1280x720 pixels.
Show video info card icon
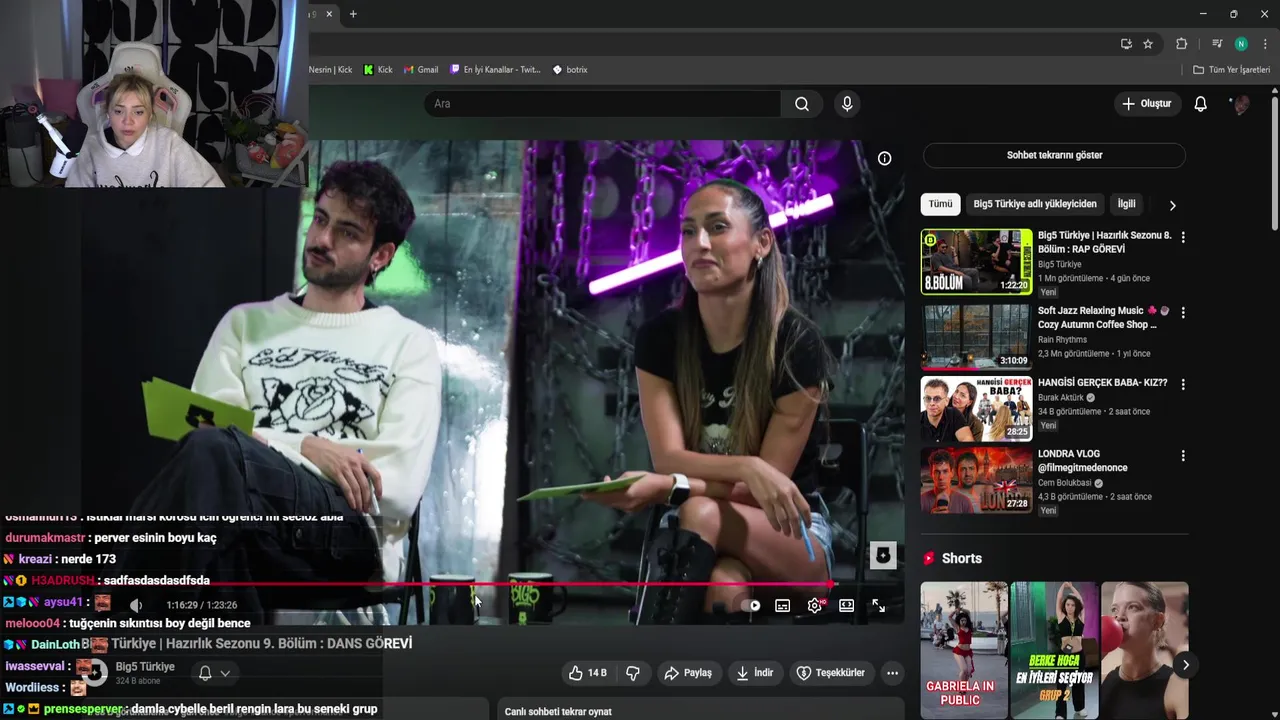click(884, 158)
